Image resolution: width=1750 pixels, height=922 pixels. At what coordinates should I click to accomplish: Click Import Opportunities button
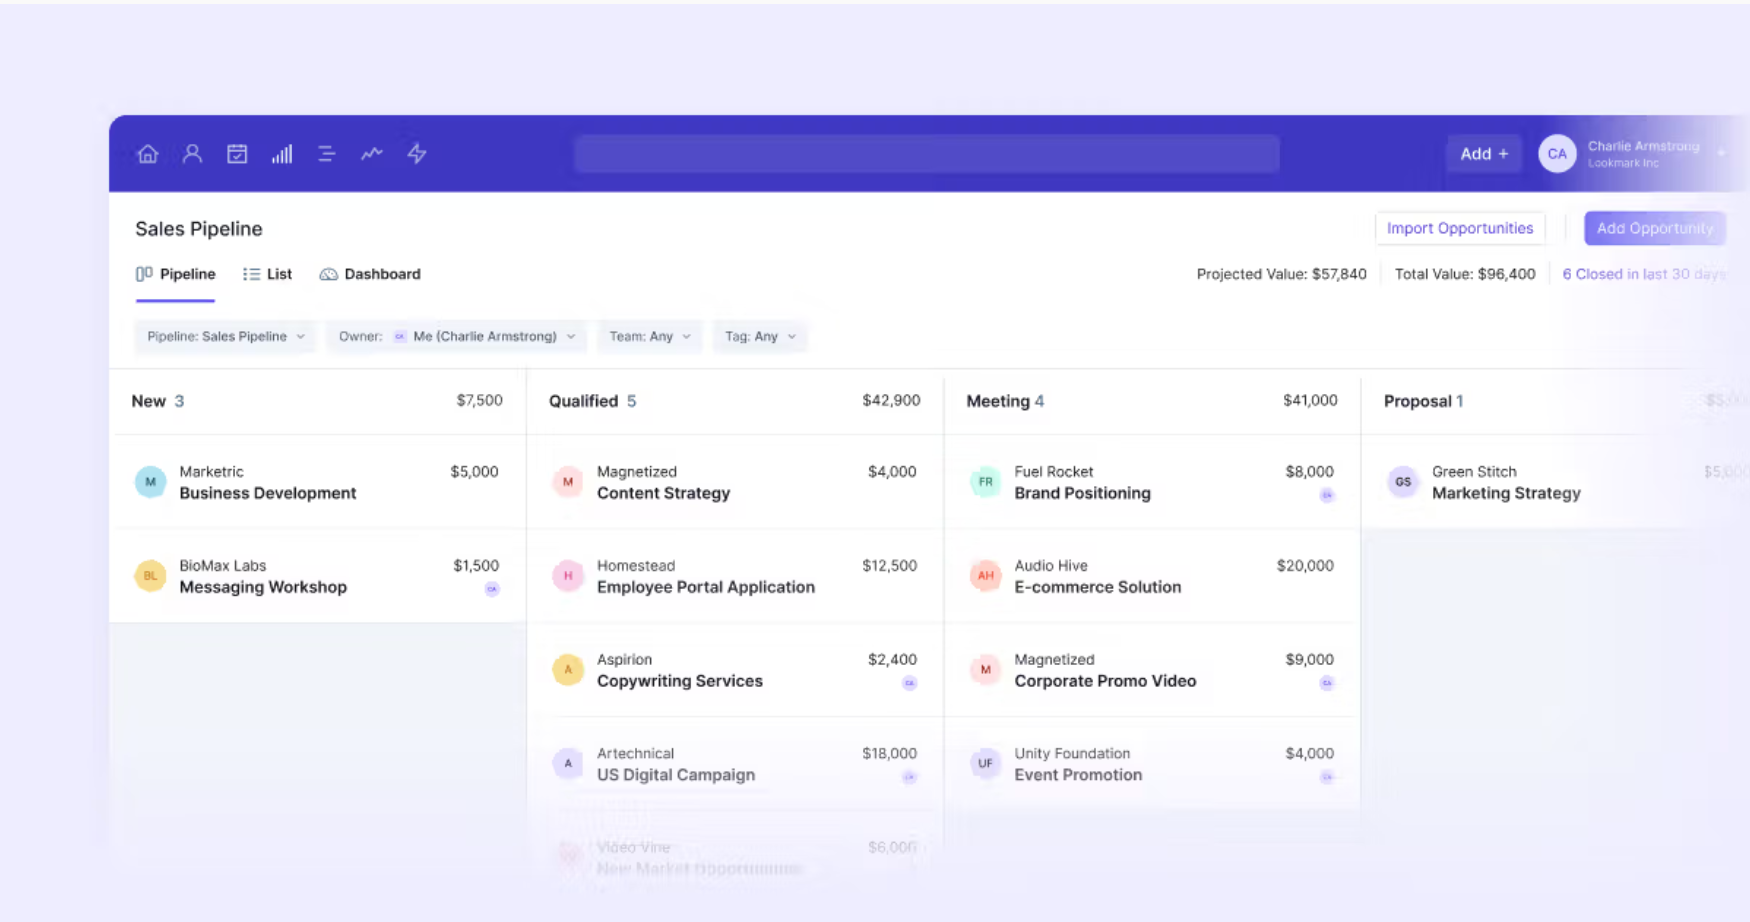pyautogui.click(x=1460, y=228)
